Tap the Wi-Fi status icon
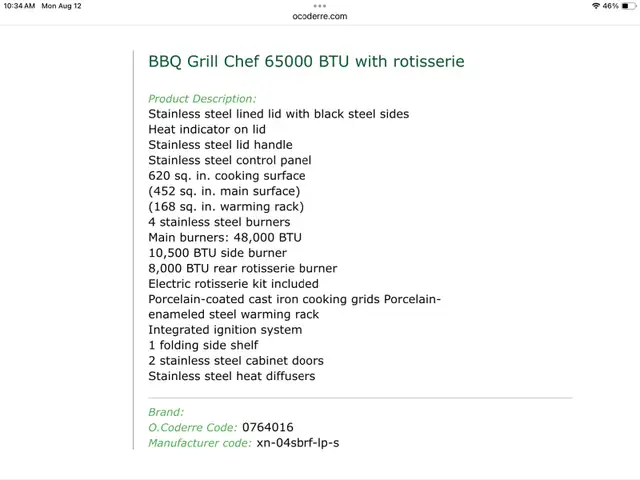 596,6
